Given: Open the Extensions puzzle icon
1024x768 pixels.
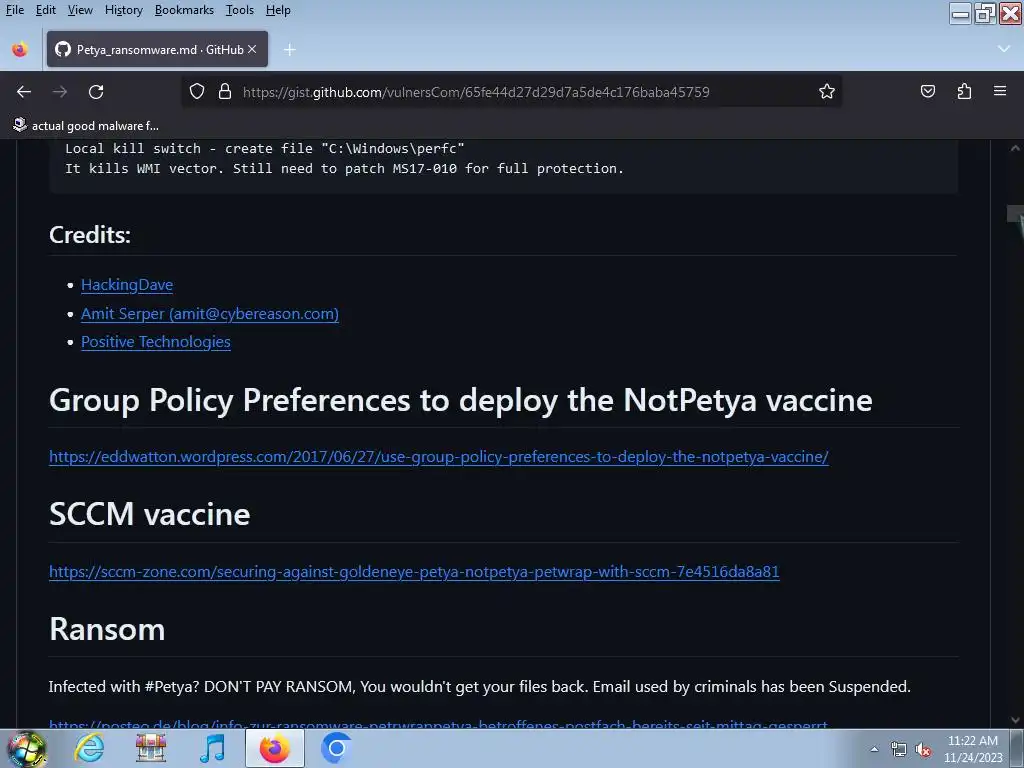Looking at the screenshot, I should tap(964, 91).
